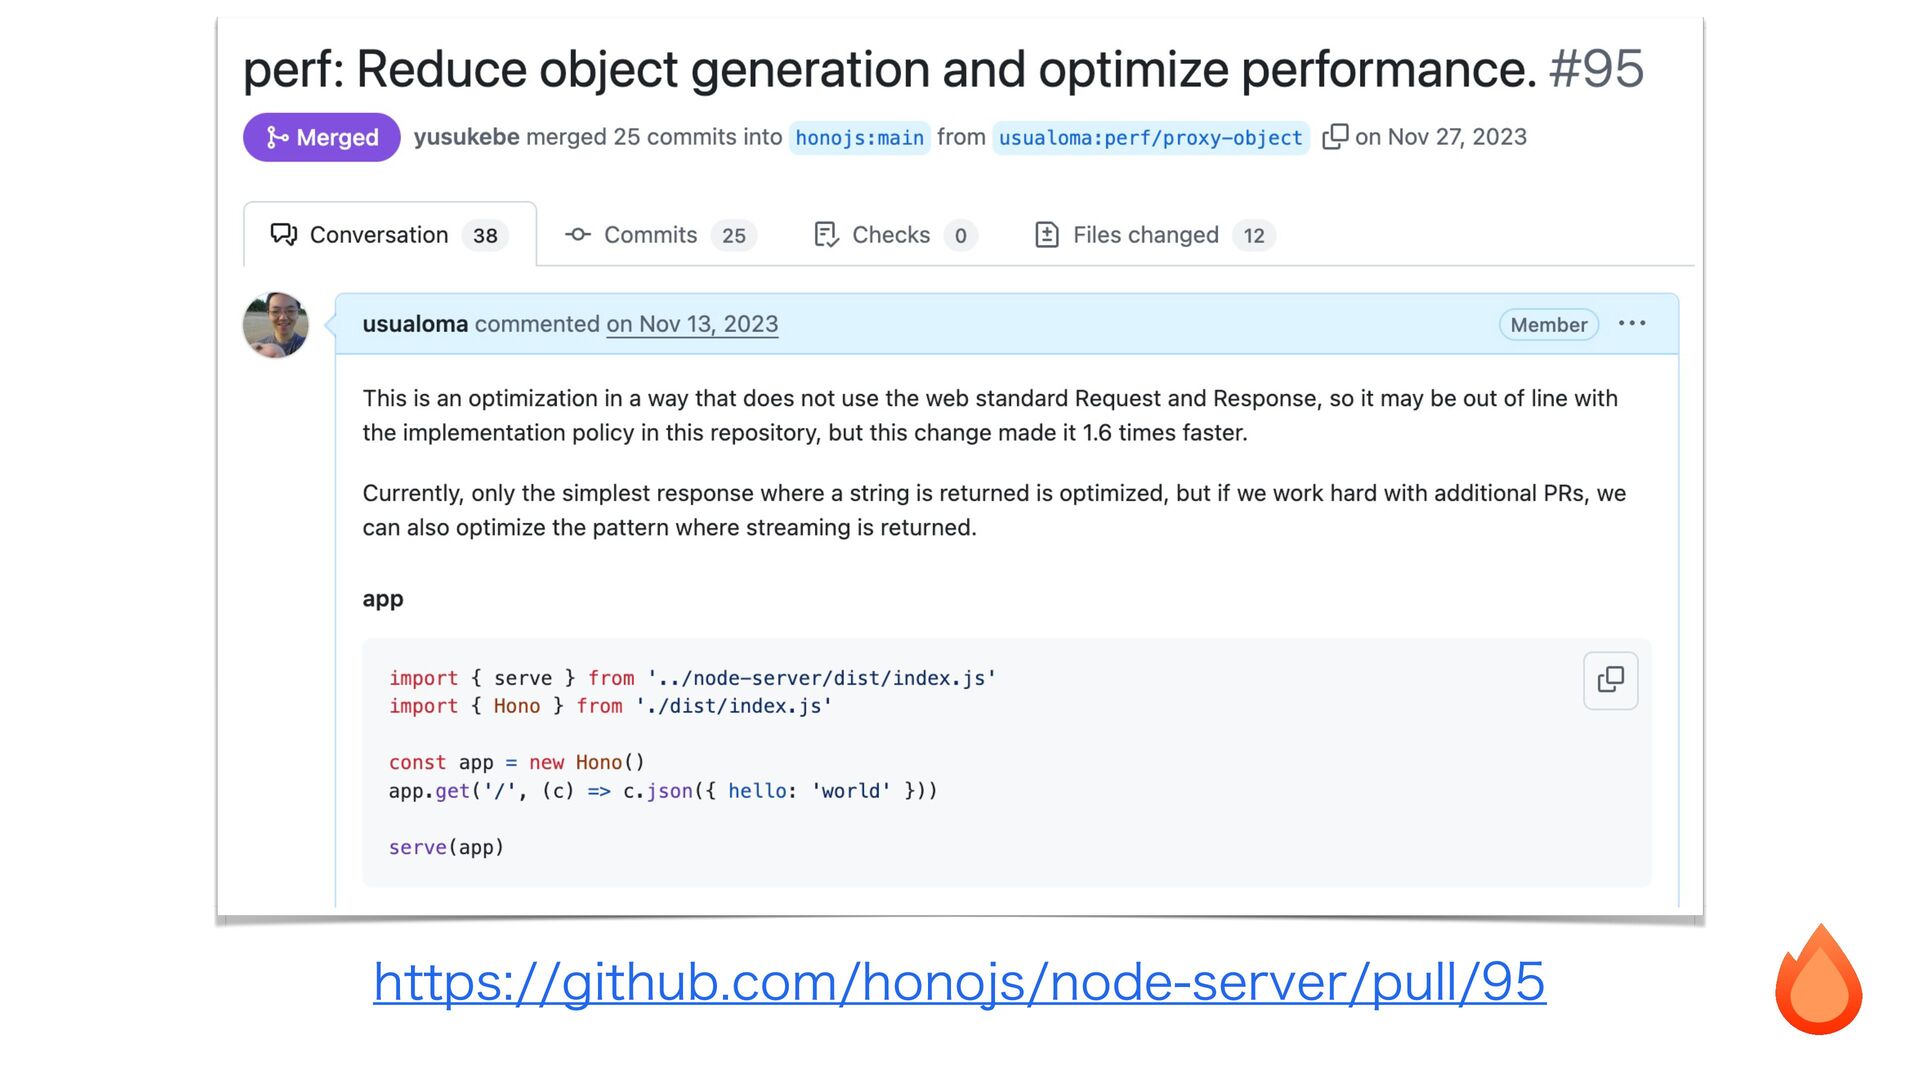1920x1080 pixels.
Task: Click the Conversation tab speech bubble icon
Action: (x=284, y=235)
